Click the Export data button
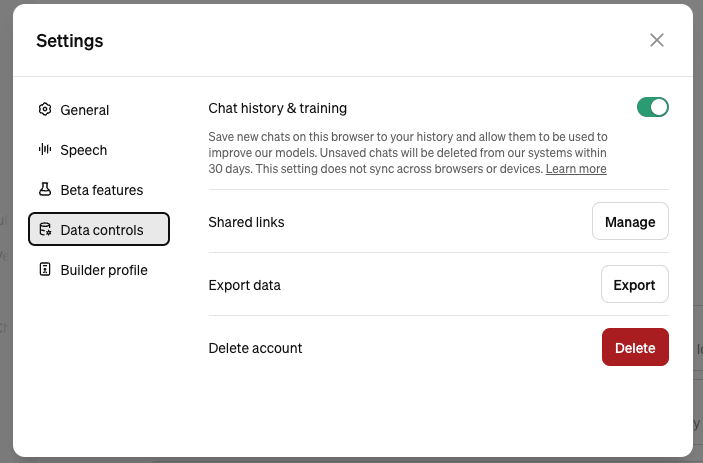Image resolution: width=703 pixels, height=463 pixels. [634, 284]
